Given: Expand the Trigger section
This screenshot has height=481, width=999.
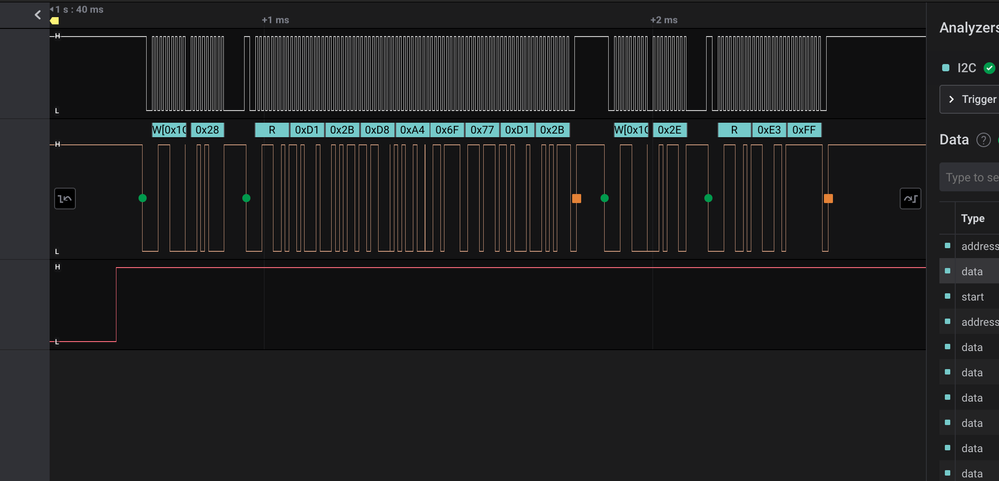Looking at the screenshot, I should tap(969, 99).
